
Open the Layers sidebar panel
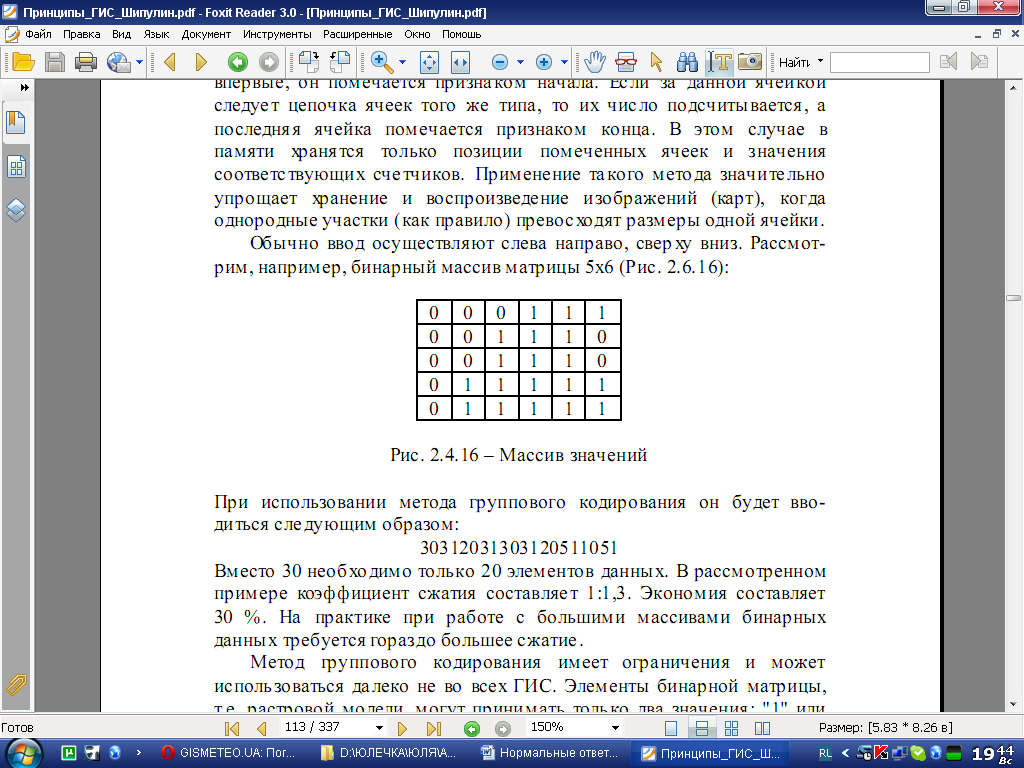(x=16, y=210)
